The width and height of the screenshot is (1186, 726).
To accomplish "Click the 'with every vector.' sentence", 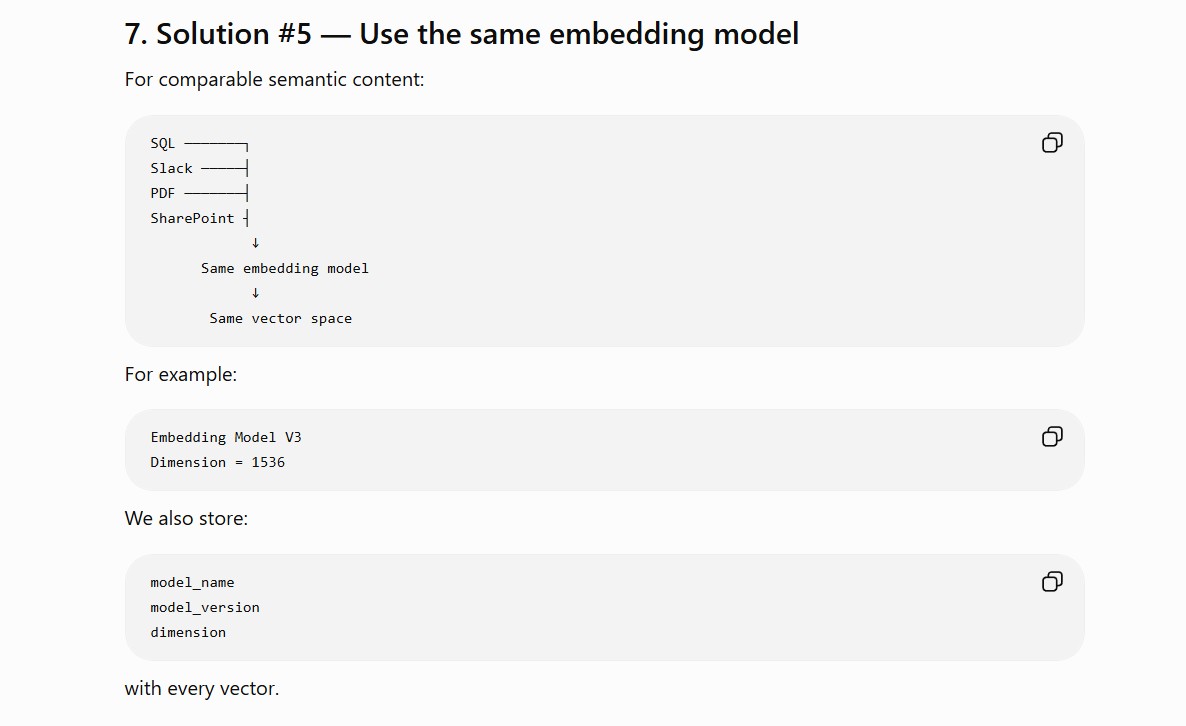I will click(202, 688).
